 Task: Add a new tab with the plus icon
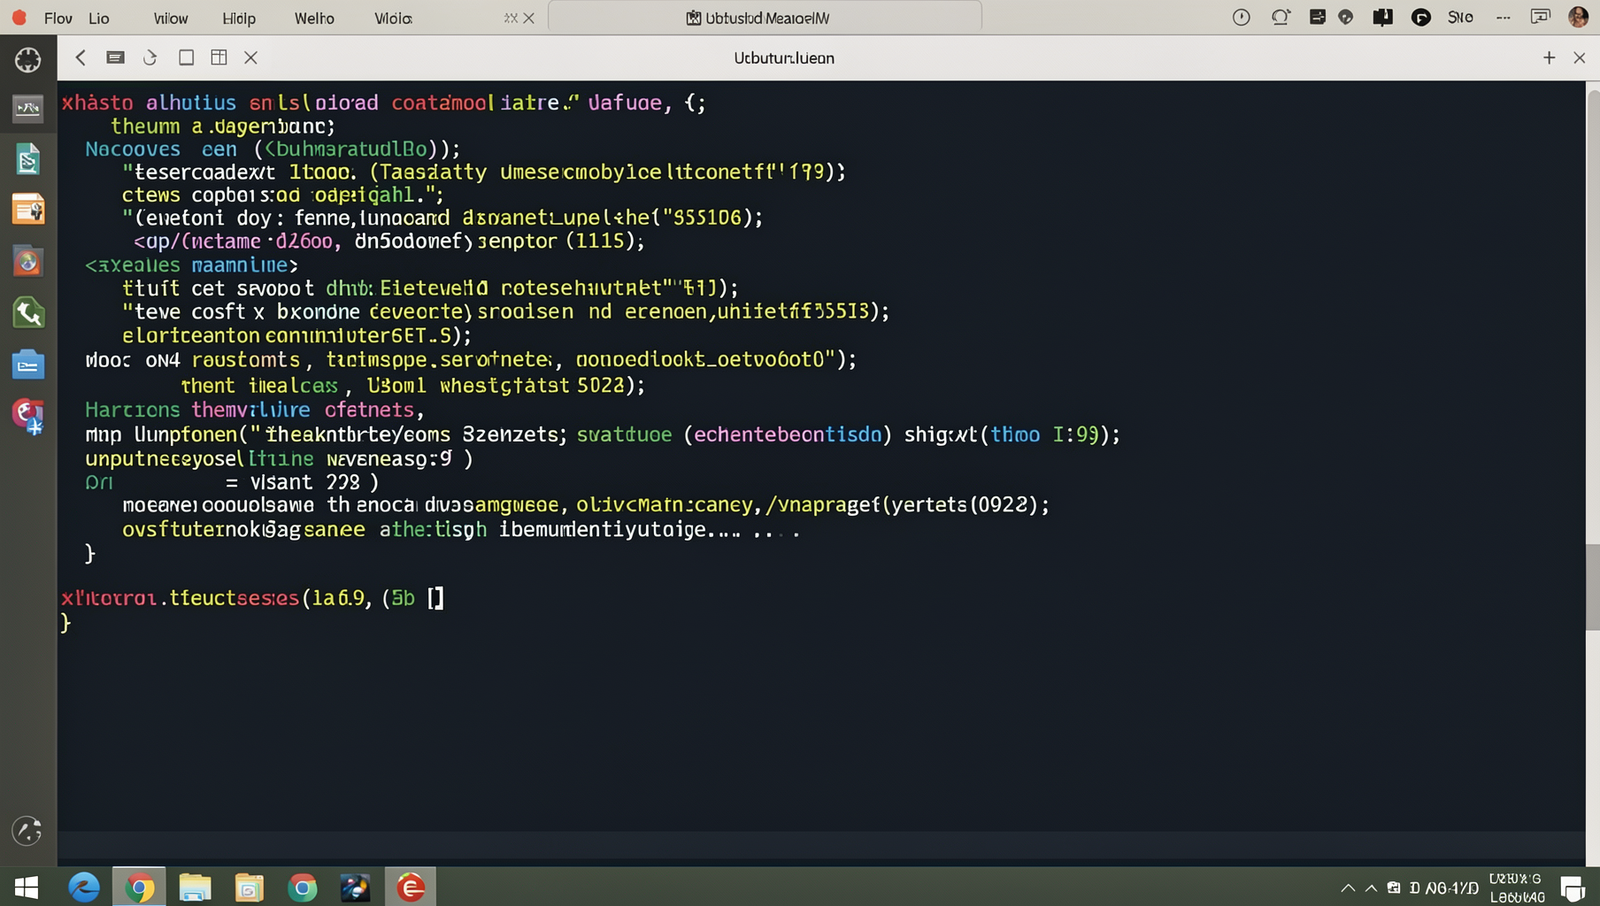pos(1549,58)
